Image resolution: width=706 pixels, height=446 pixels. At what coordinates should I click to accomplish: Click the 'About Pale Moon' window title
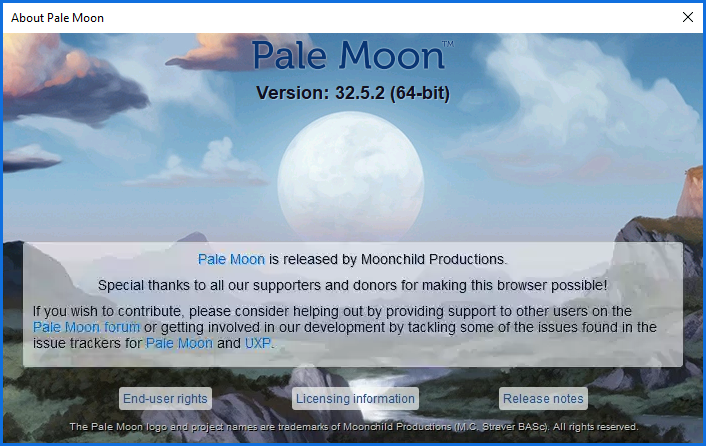click(x=58, y=18)
